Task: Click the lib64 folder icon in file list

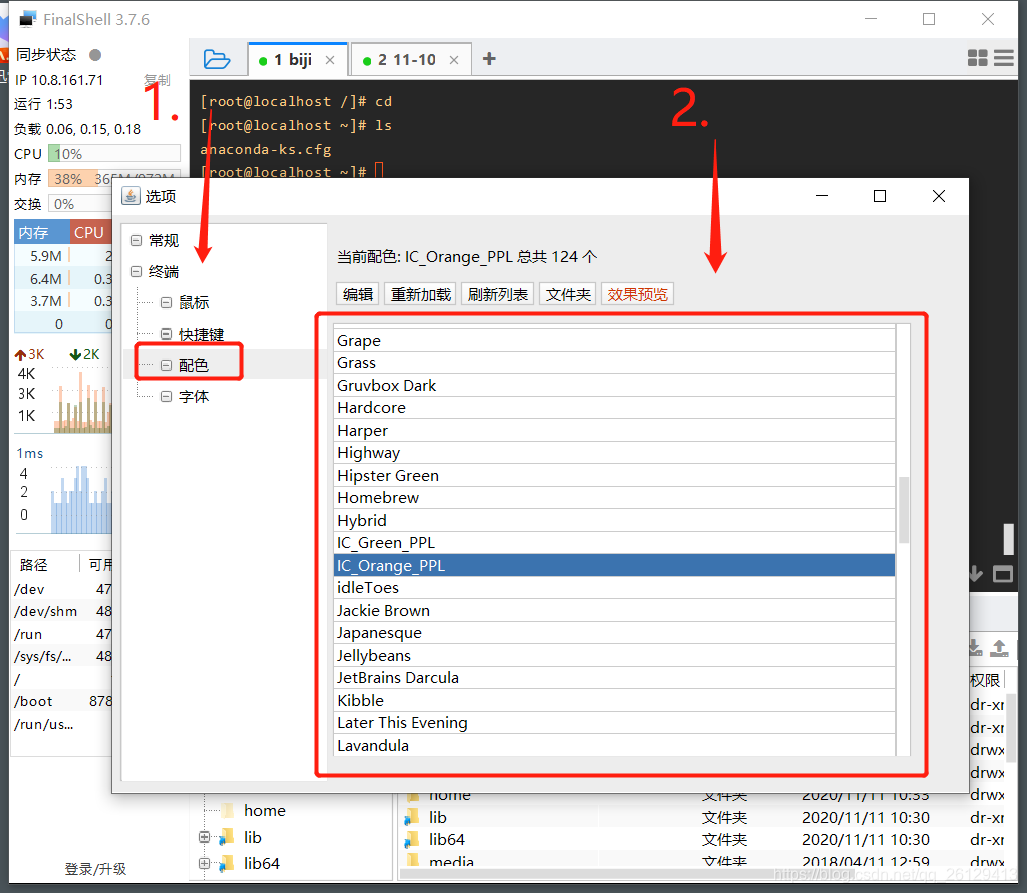Action: 412,839
